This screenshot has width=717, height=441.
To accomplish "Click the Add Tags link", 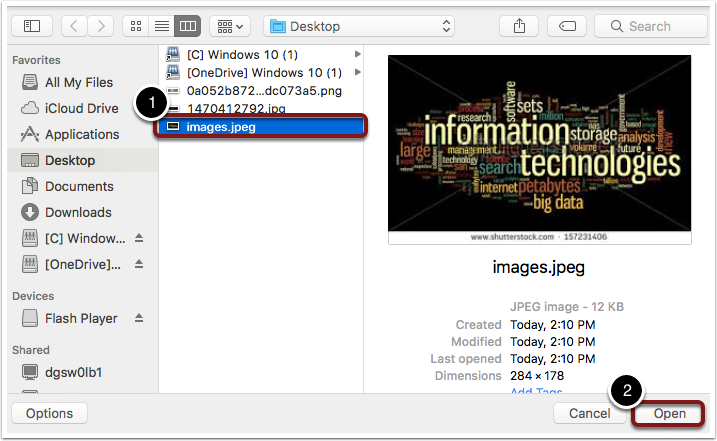I will pos(536,391).
